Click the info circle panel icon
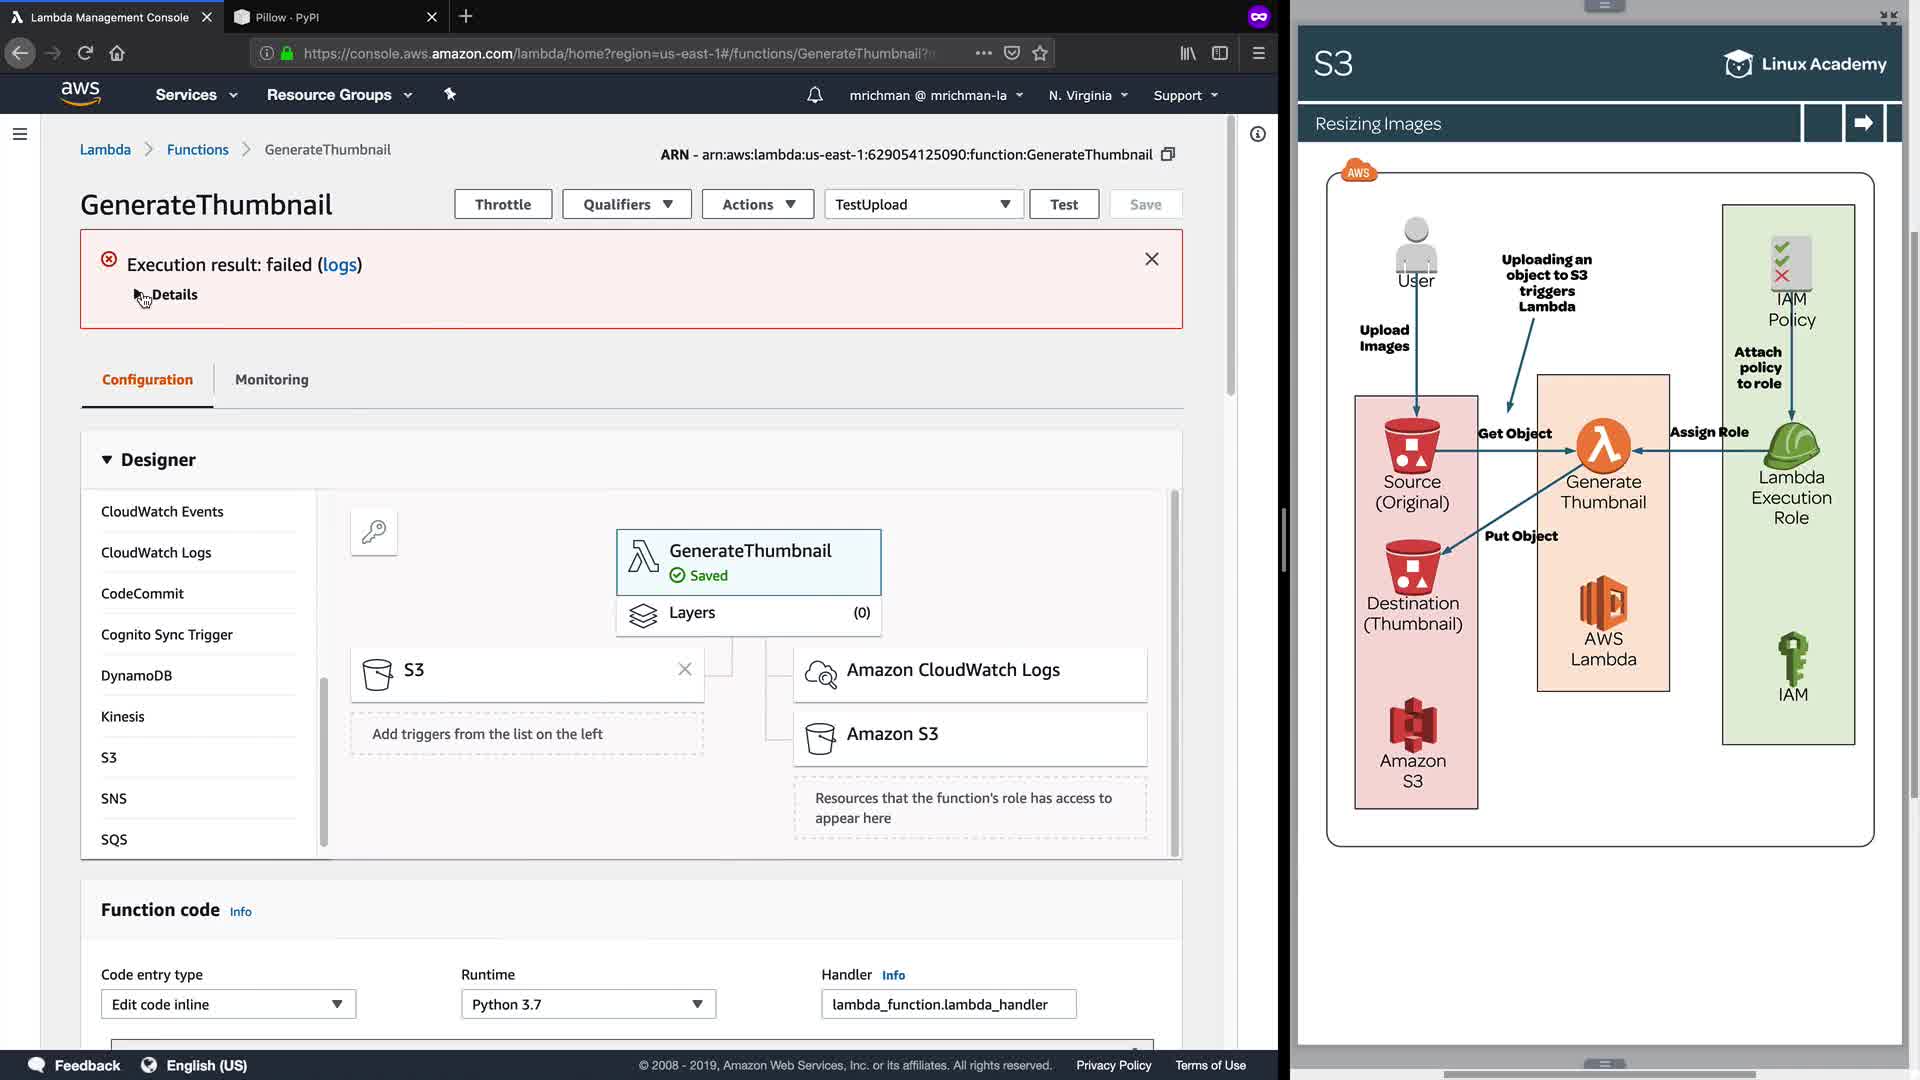The height and width of the screenshot is (1080, 1920). tap(1258, 134)
